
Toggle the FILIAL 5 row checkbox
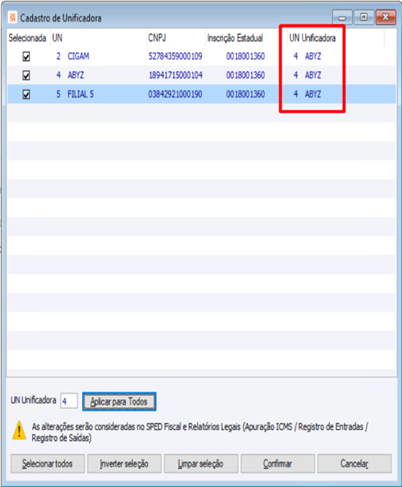pyautogui.click(x=26, y=94)
